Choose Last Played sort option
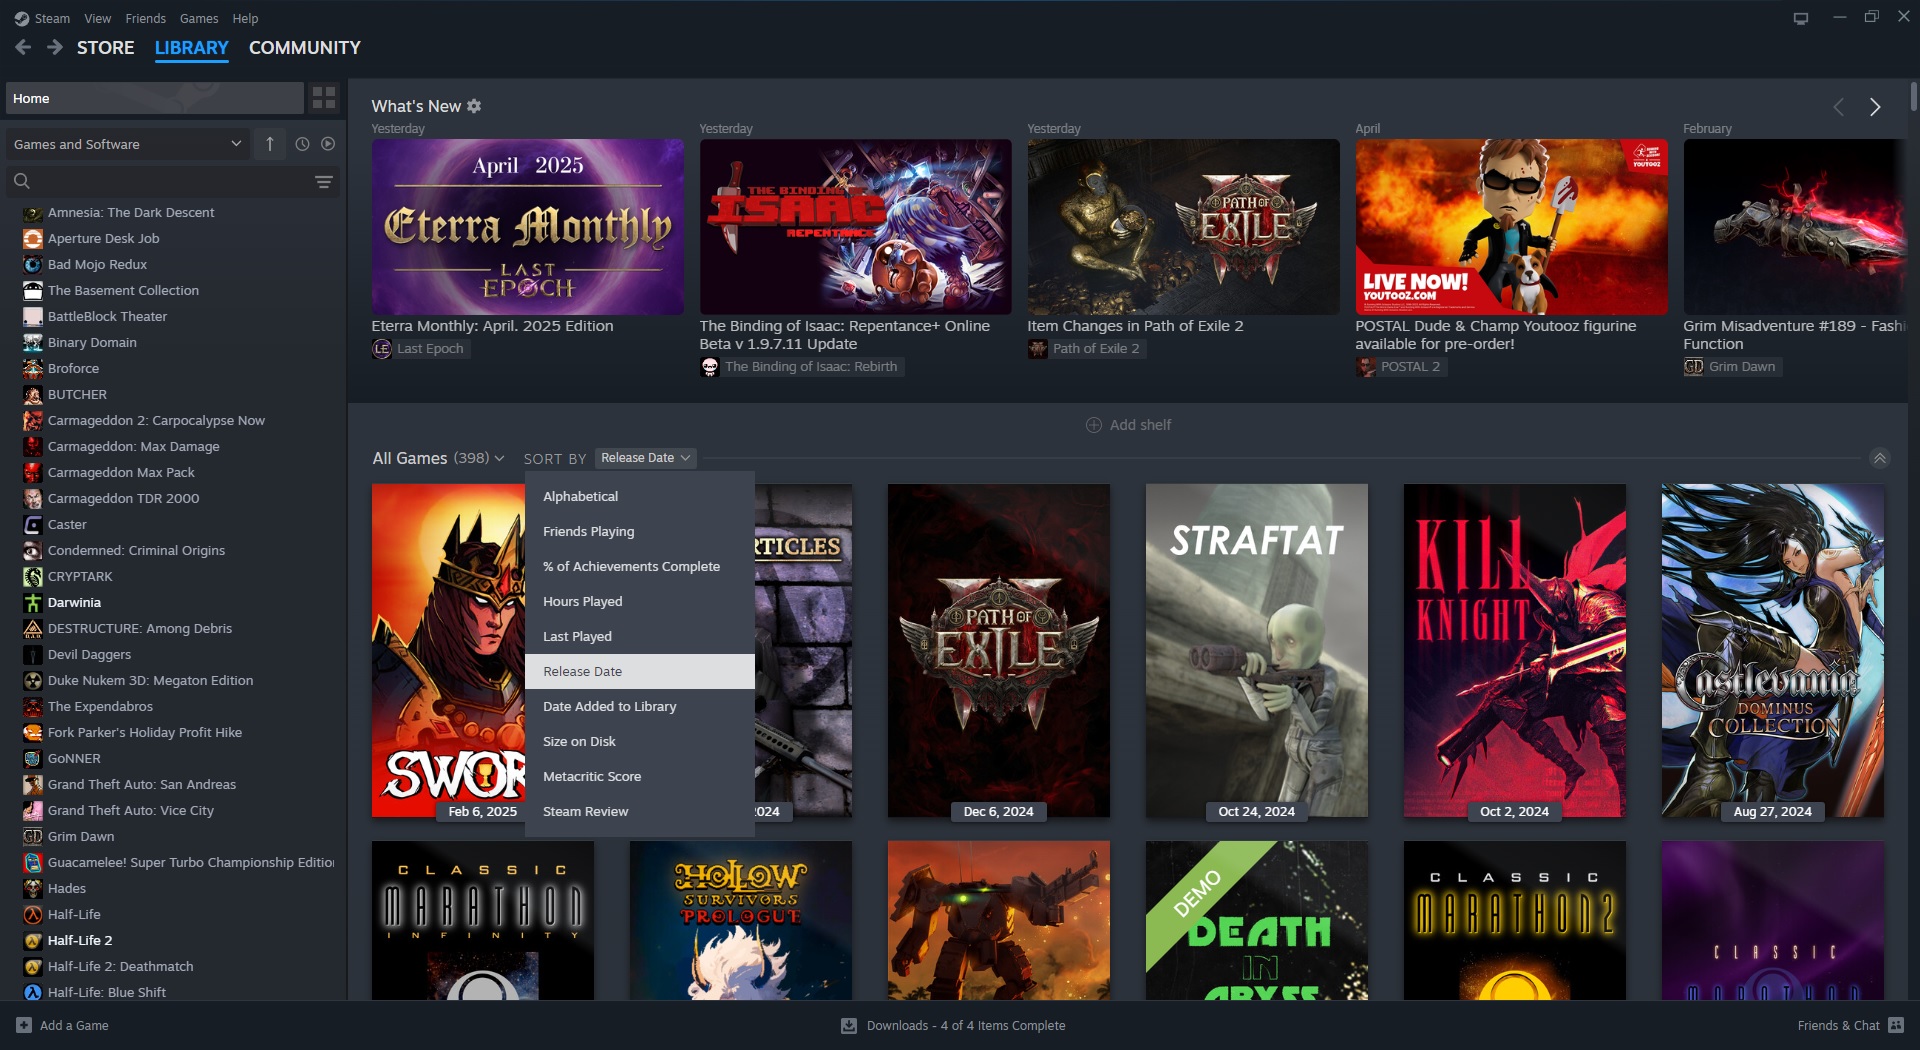The width and height of the screenshot is (1920, 1050). pyautogui.click(x=640, y=636)
